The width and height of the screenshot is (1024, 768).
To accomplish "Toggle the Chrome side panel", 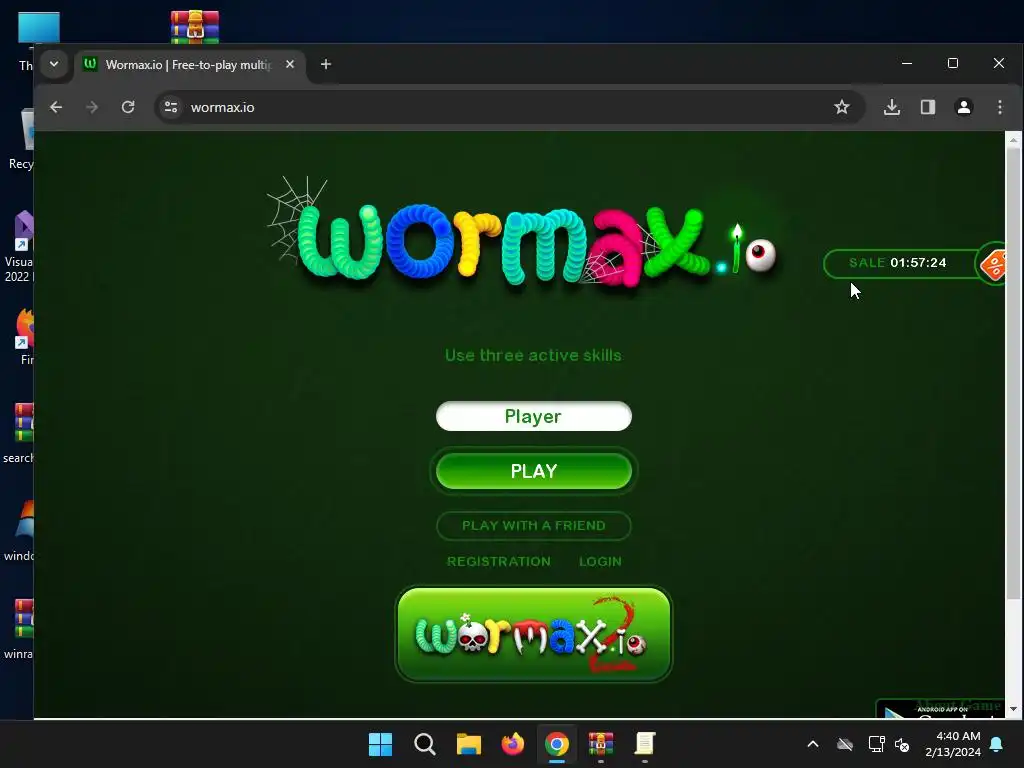I will [927, 107].
